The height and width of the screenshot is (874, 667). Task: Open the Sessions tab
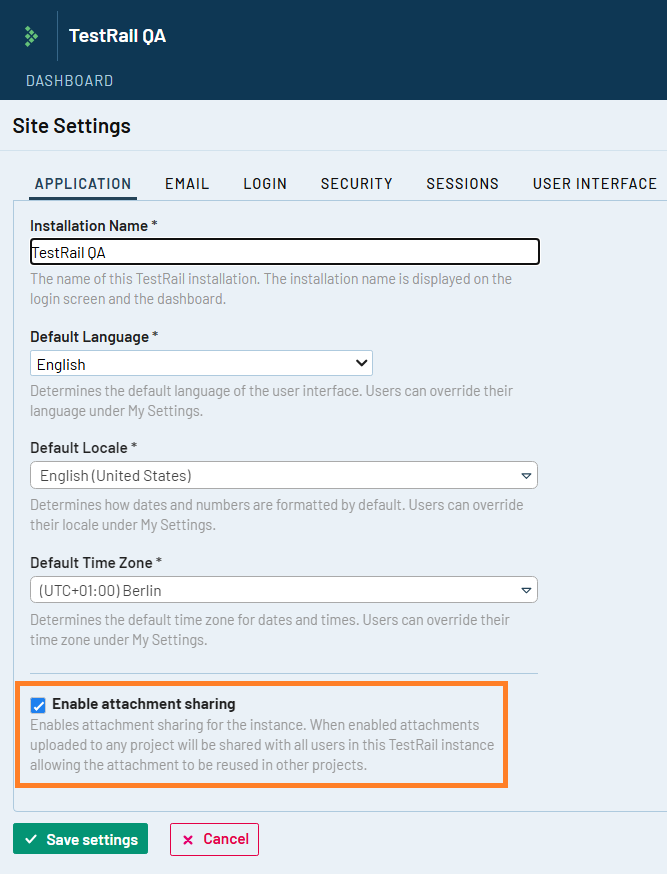click(x=462, y=184)
